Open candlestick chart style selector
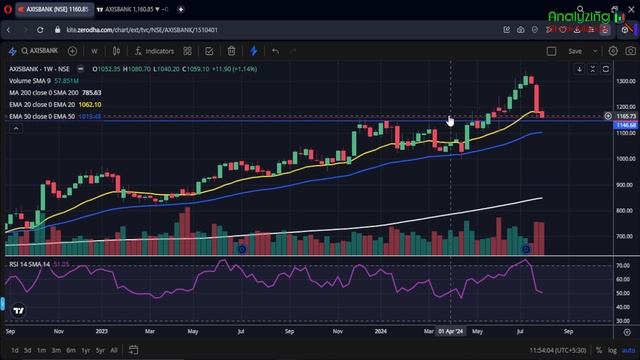640x360 pixels. pos(116,51)
